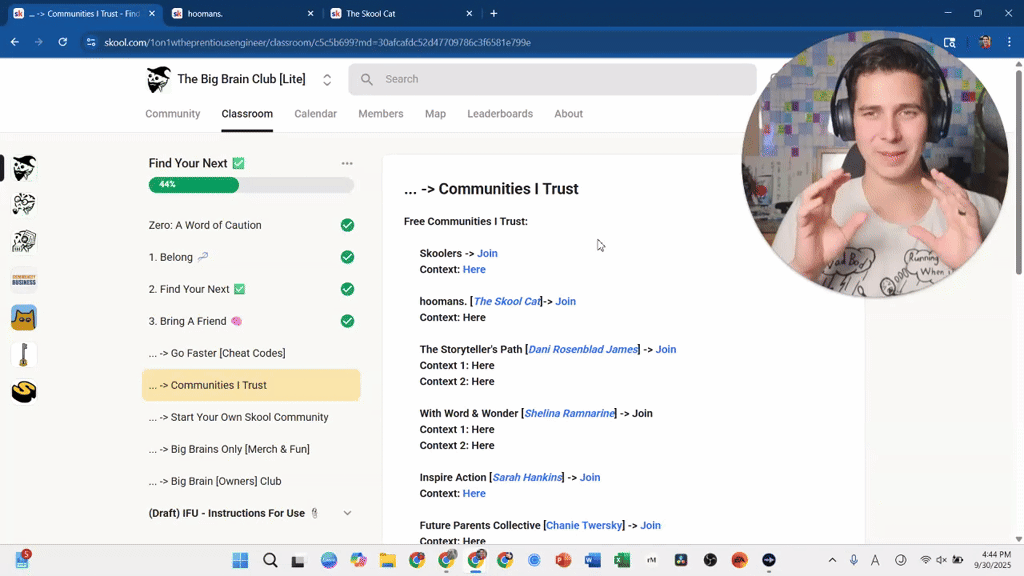Image resolution: width=1024 pixels, height=576 pixels.
Task: Open the Windows Start menu
Action: [240, 560]
